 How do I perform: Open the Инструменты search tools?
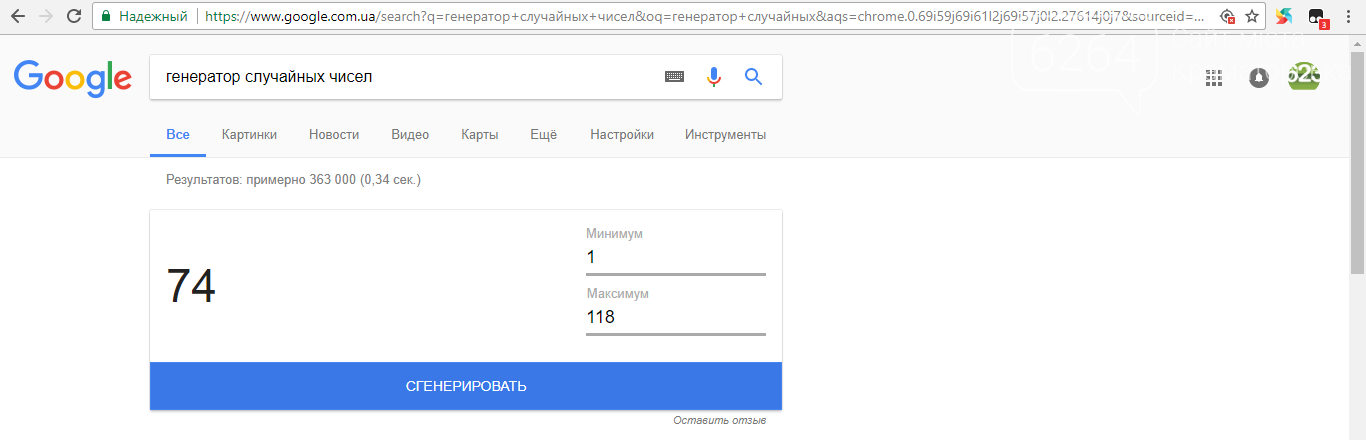click(726, 135)
